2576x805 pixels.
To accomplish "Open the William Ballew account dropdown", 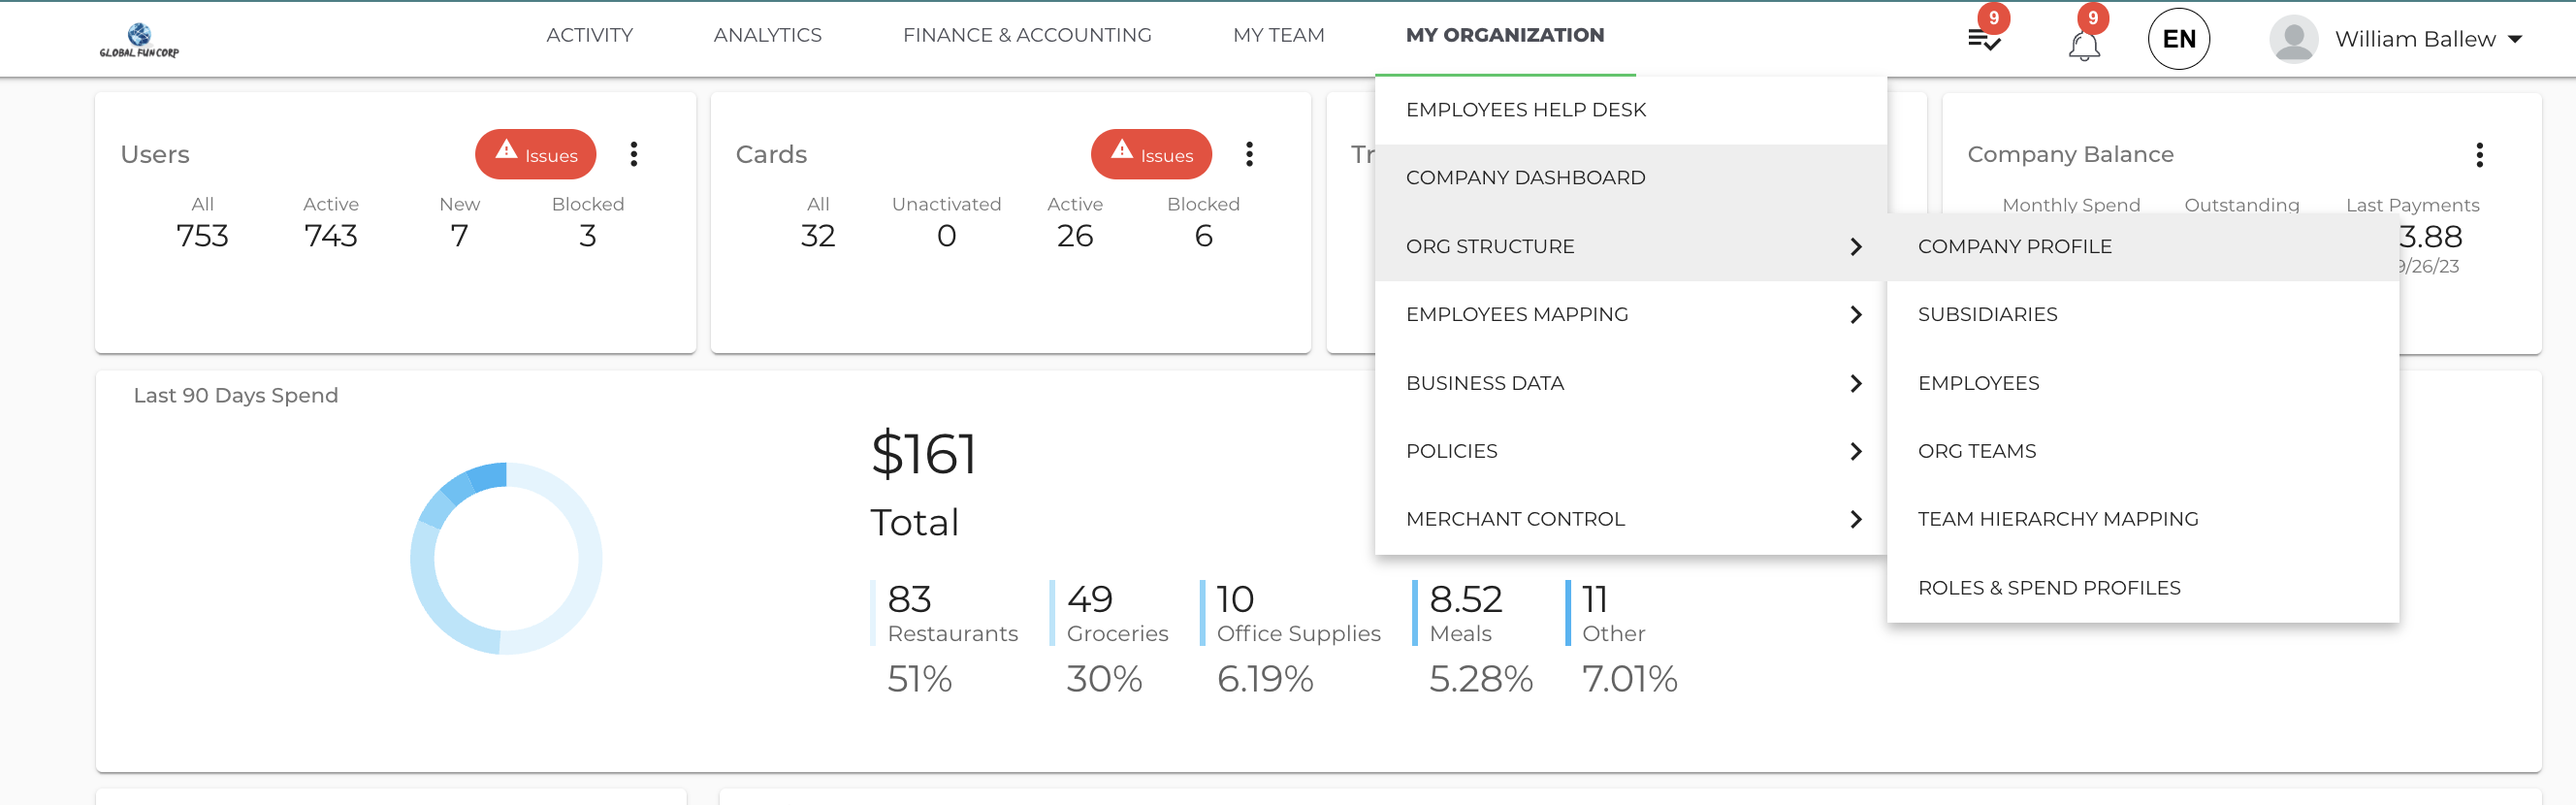I will click(x=2428, y=39).
